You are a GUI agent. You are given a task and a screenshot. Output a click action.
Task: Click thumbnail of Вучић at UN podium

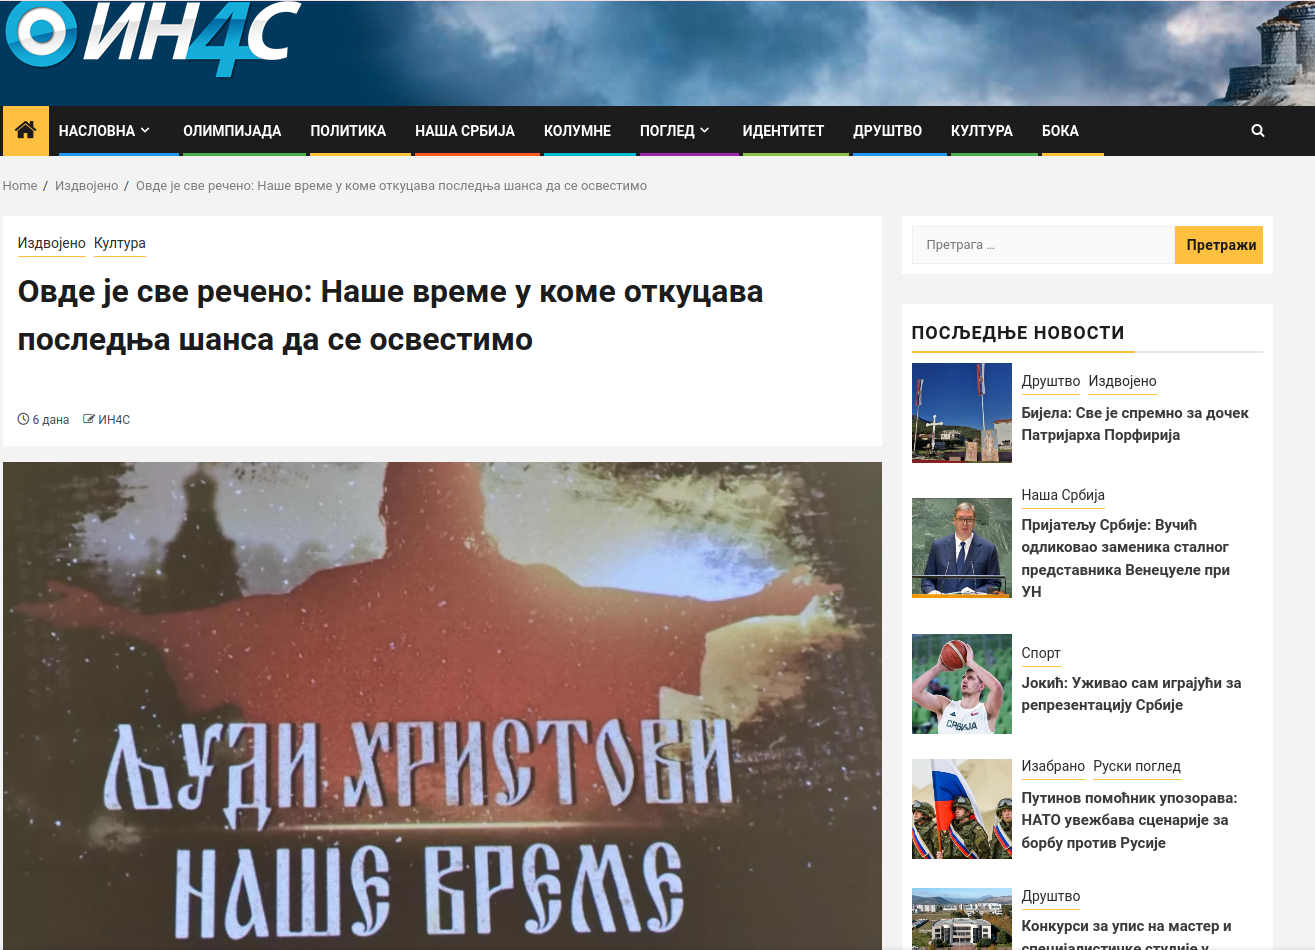coord(961,548)
